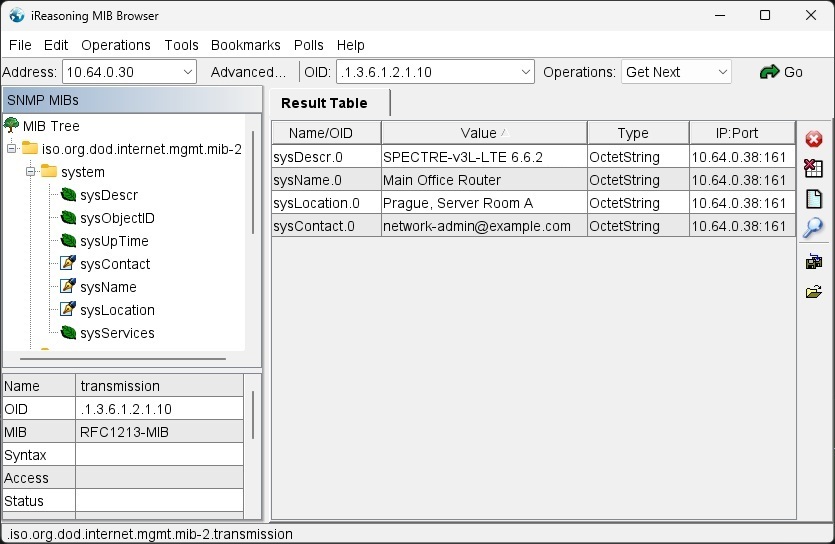Viewport: 835px width, 544px height.
Task: Open the Operations menu
Action: click(x=116, y=45)
